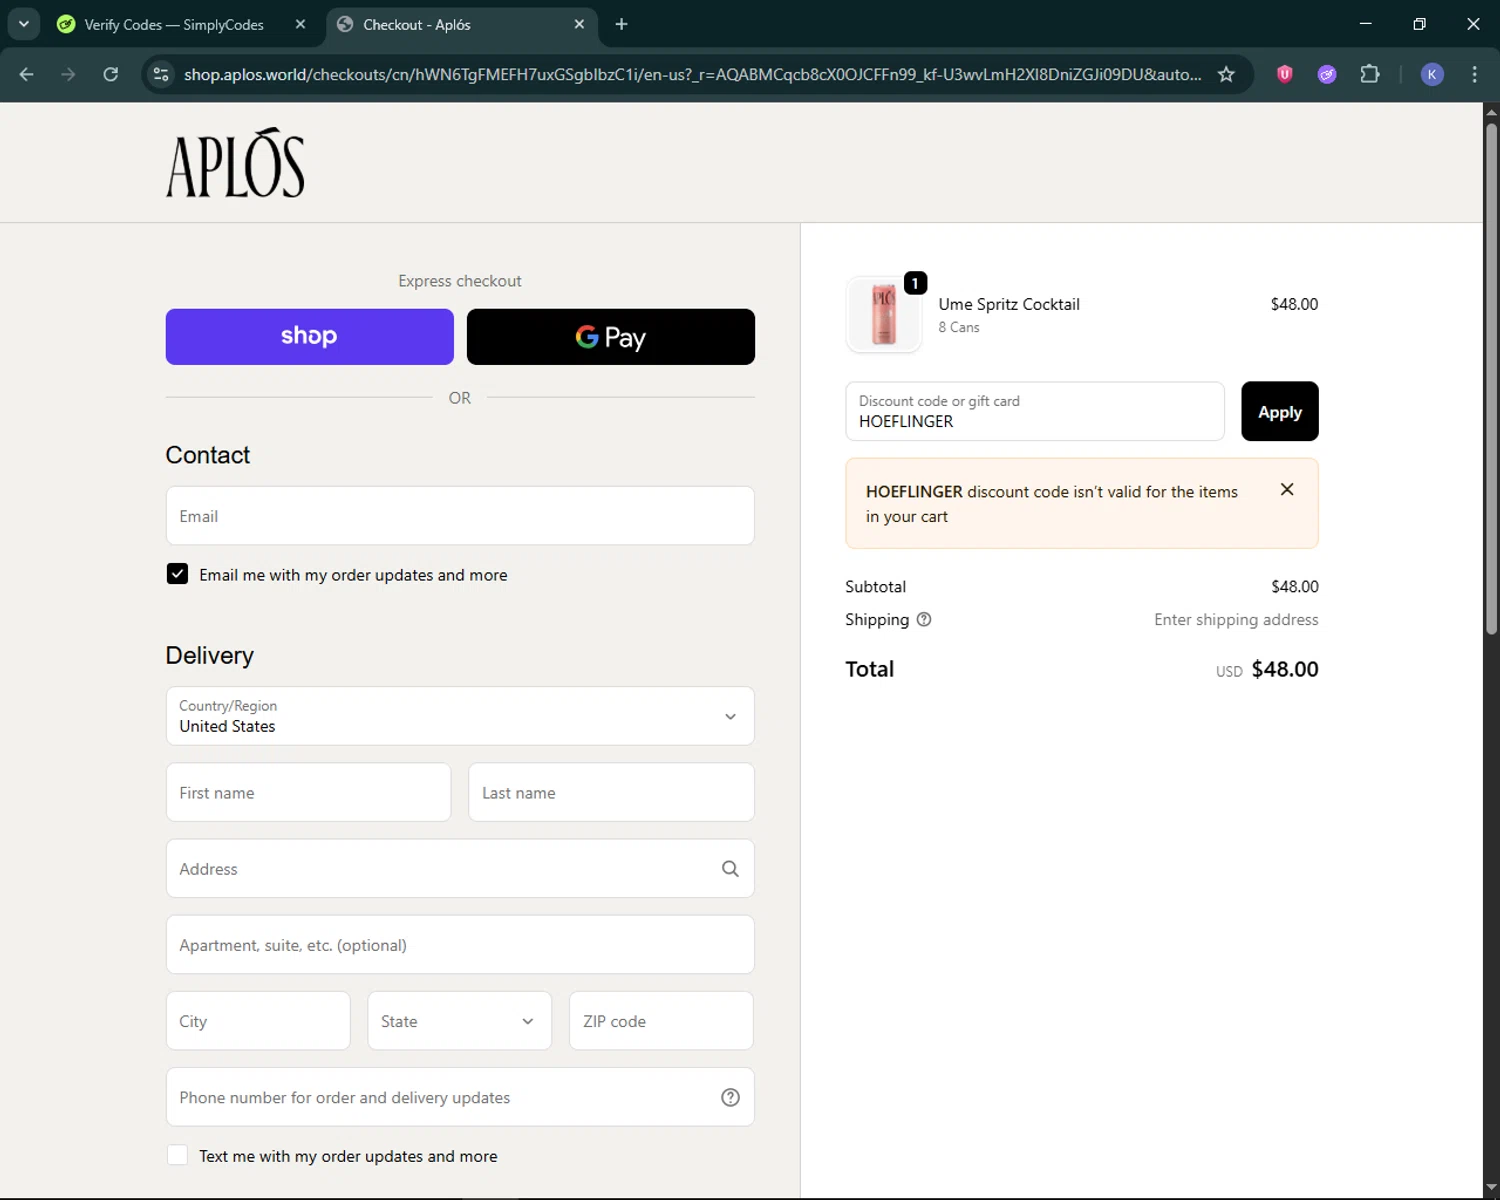This screenshot has height=1200, width=1500.
Task: View site information icon in address bar
Action: tap(161, 74)
